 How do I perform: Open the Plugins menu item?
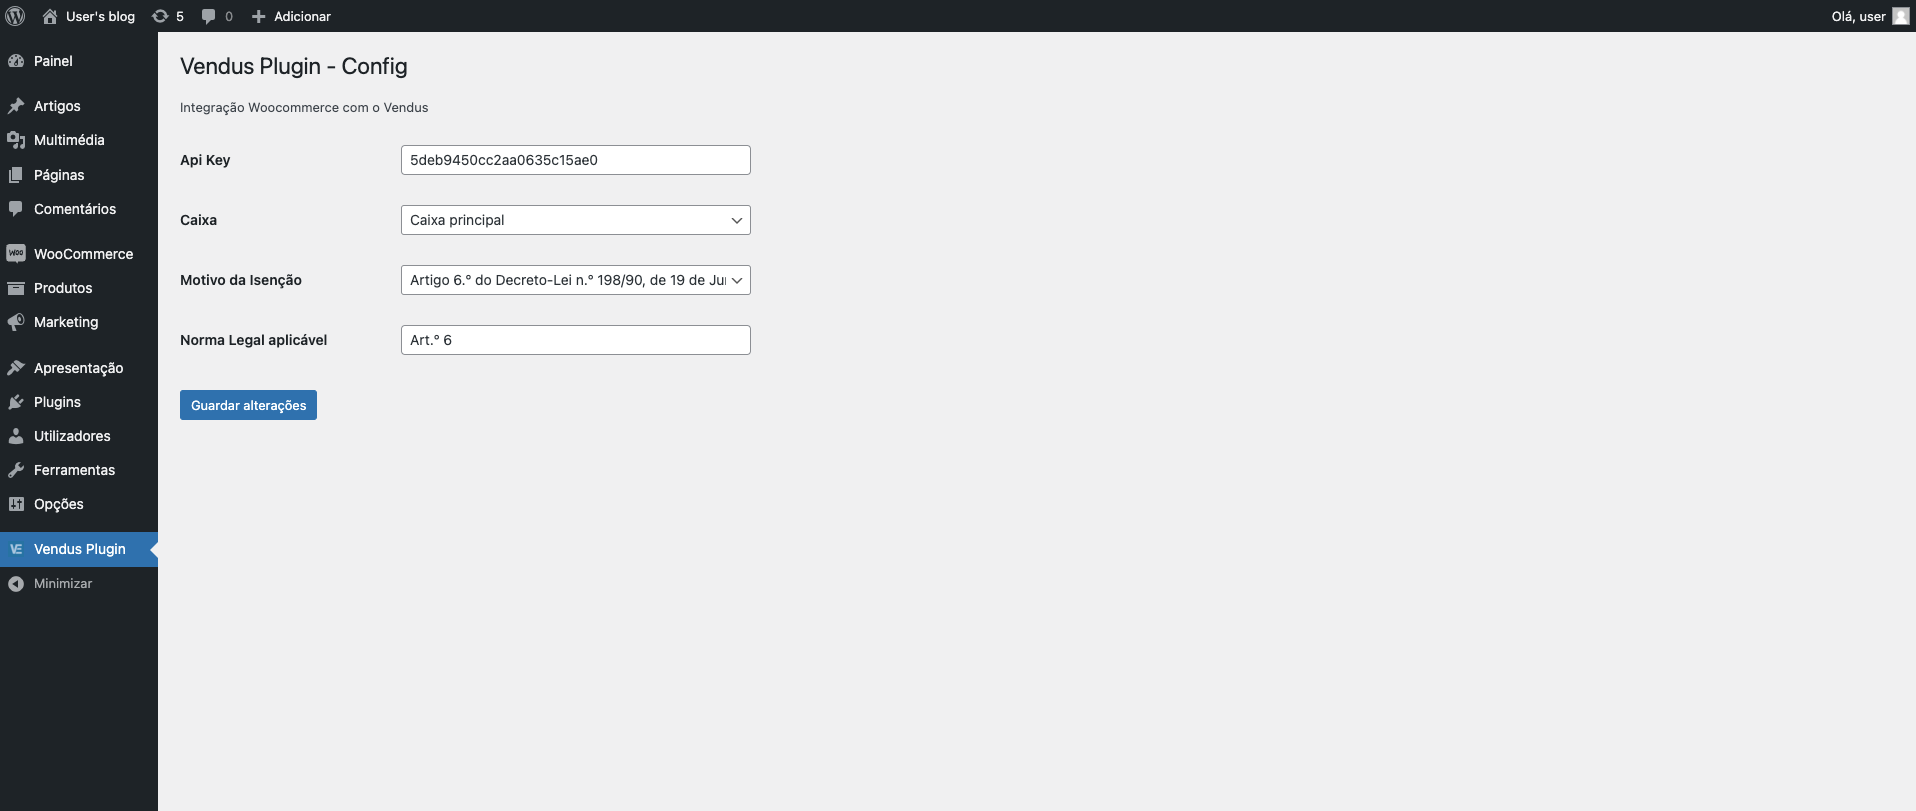[x=79, y=402]
